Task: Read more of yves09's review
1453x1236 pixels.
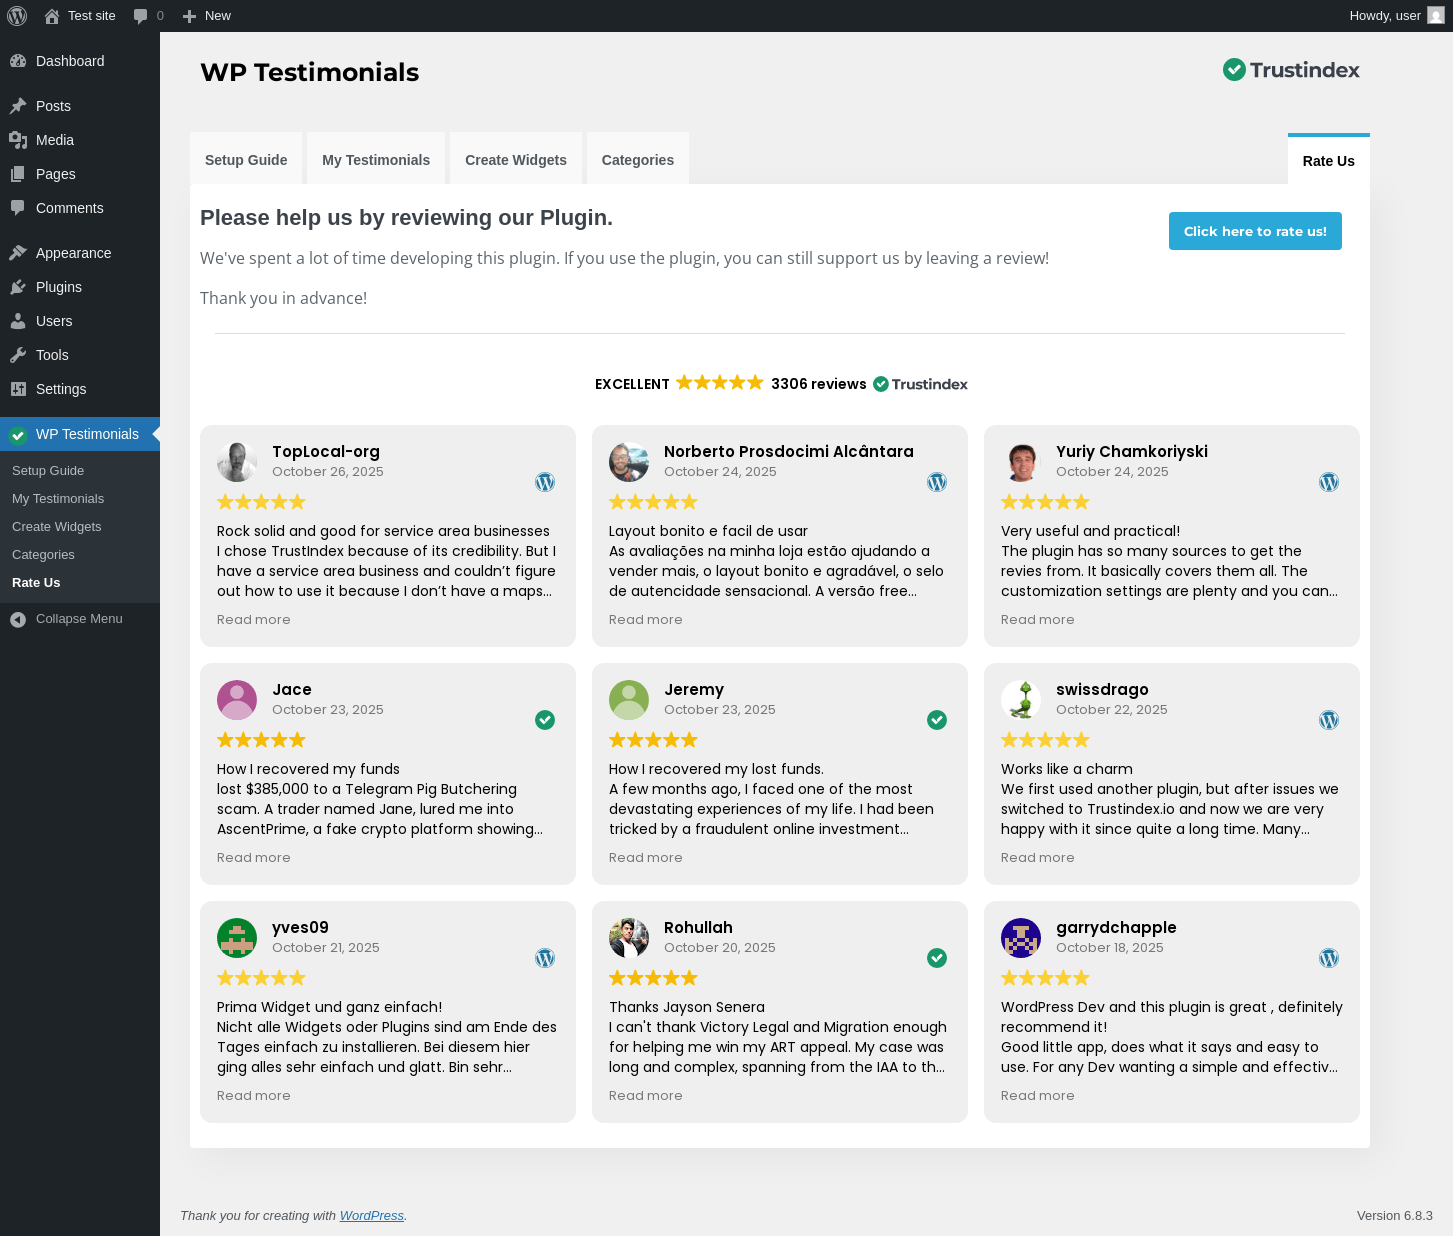Action: (x=254, y=1096)
